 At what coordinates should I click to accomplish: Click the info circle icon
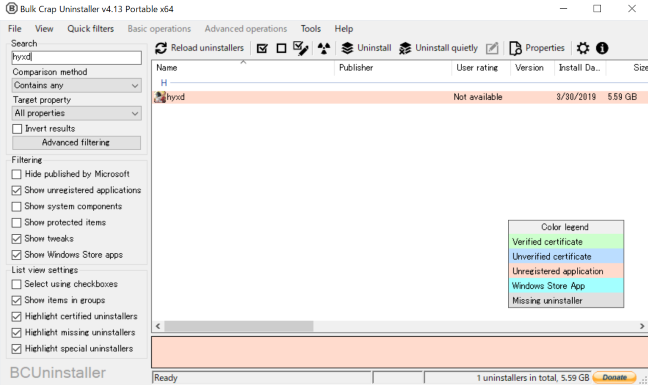point(602,48)
